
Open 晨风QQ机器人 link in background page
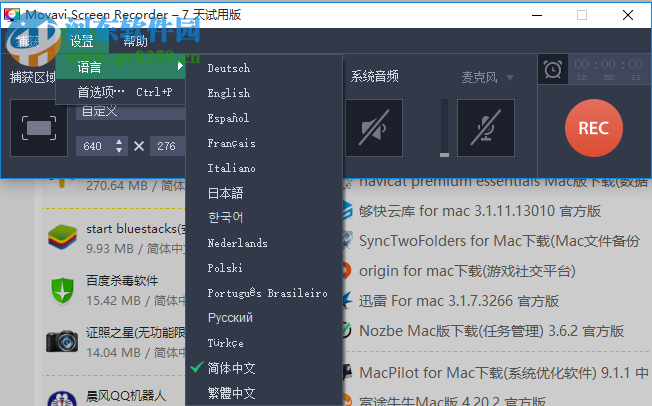pos(126,395)
